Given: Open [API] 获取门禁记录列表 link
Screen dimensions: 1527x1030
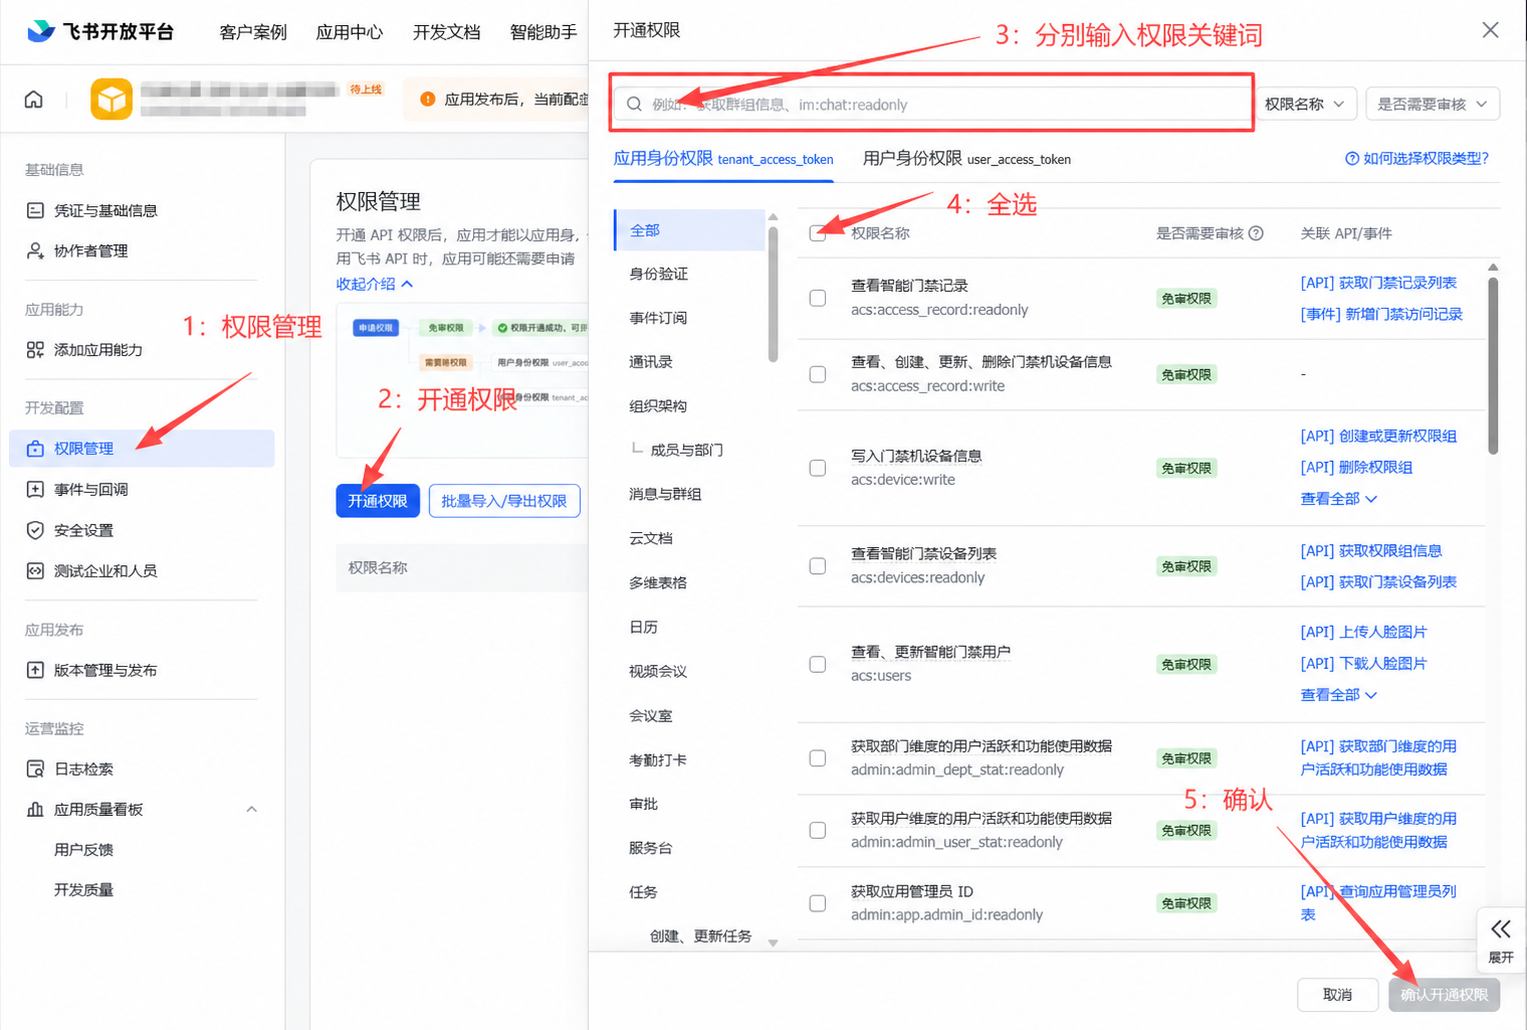Looking at the screenshot, I should (1378, 283).
